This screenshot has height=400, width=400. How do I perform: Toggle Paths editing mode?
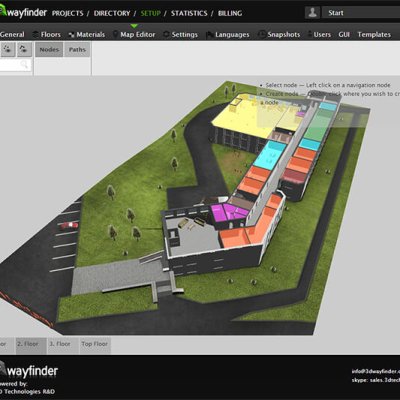coord(77,50)
